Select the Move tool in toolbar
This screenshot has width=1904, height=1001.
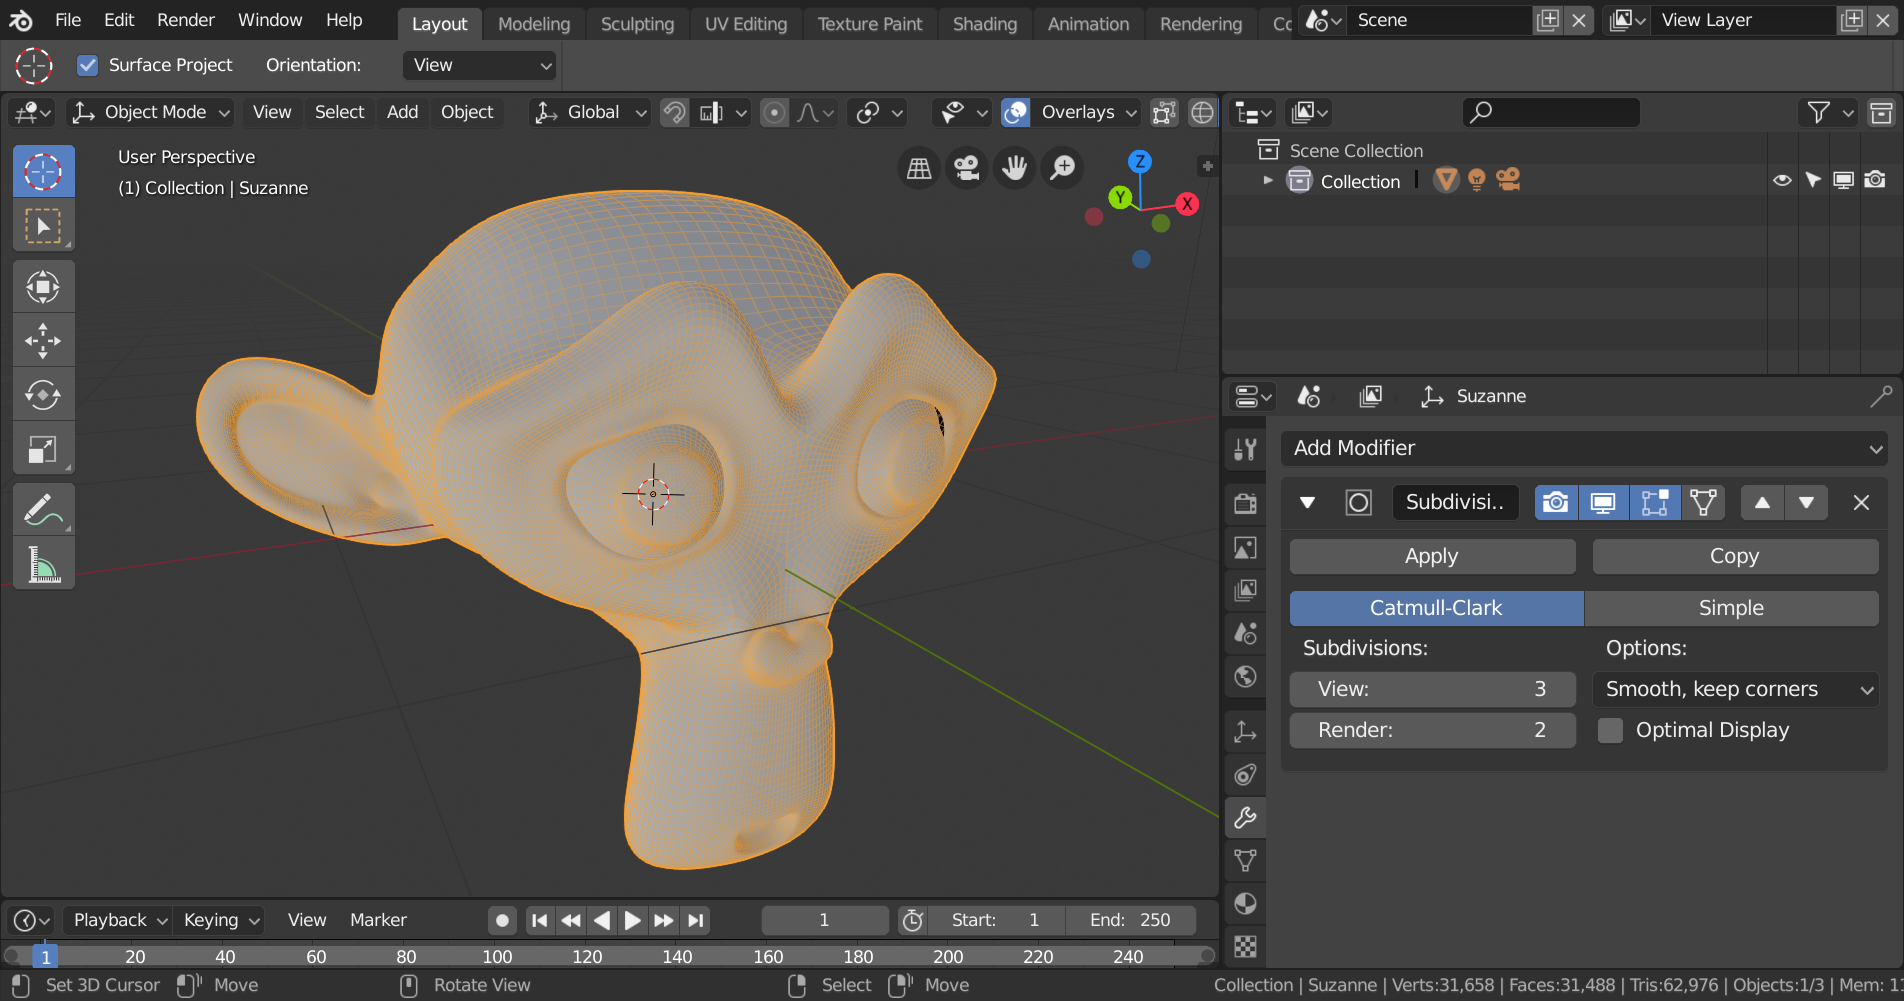pos(43,341)
